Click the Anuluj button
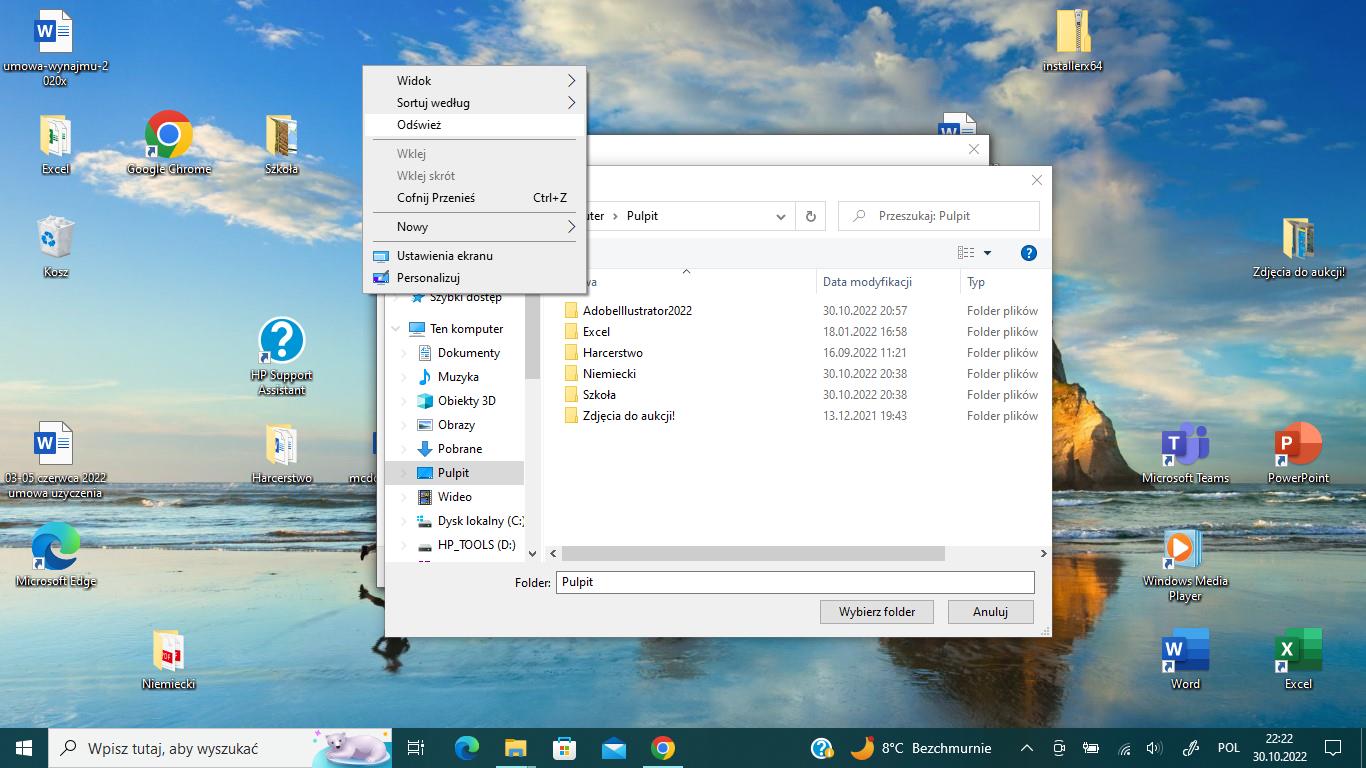 coord(990,612)
